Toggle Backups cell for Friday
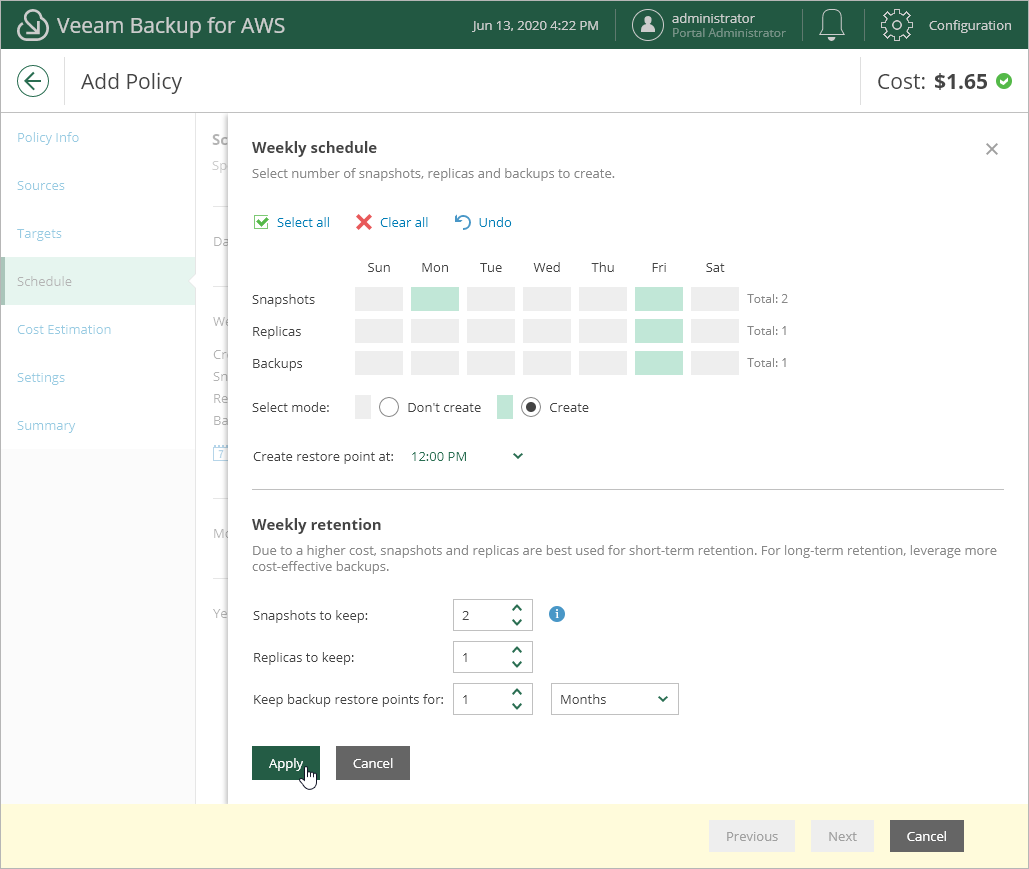The image size is (1029, 869). pyautogui.click(x=659, y=363)
